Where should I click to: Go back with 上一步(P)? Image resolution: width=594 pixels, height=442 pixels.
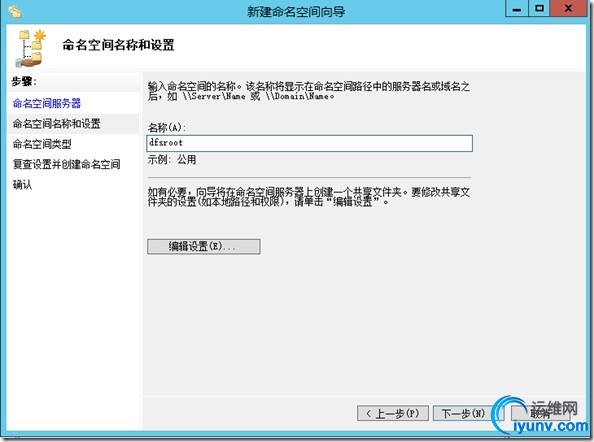tap(392, 413)
